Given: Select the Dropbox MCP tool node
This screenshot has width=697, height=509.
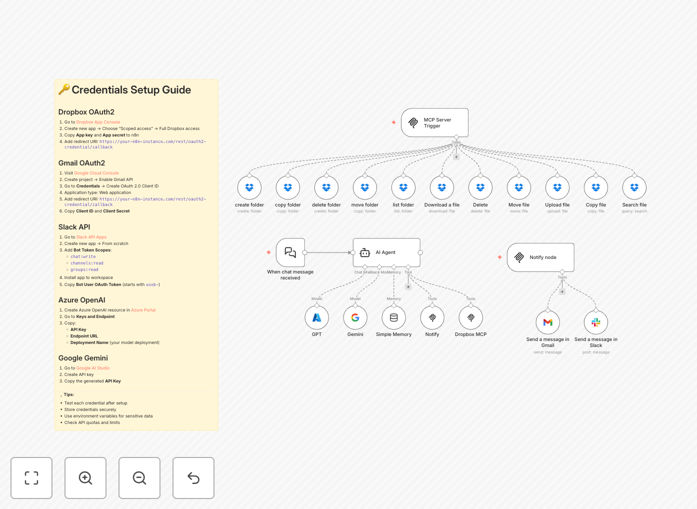Looking at the screenshot, I should pyautogui.click(x=471, y=318).
